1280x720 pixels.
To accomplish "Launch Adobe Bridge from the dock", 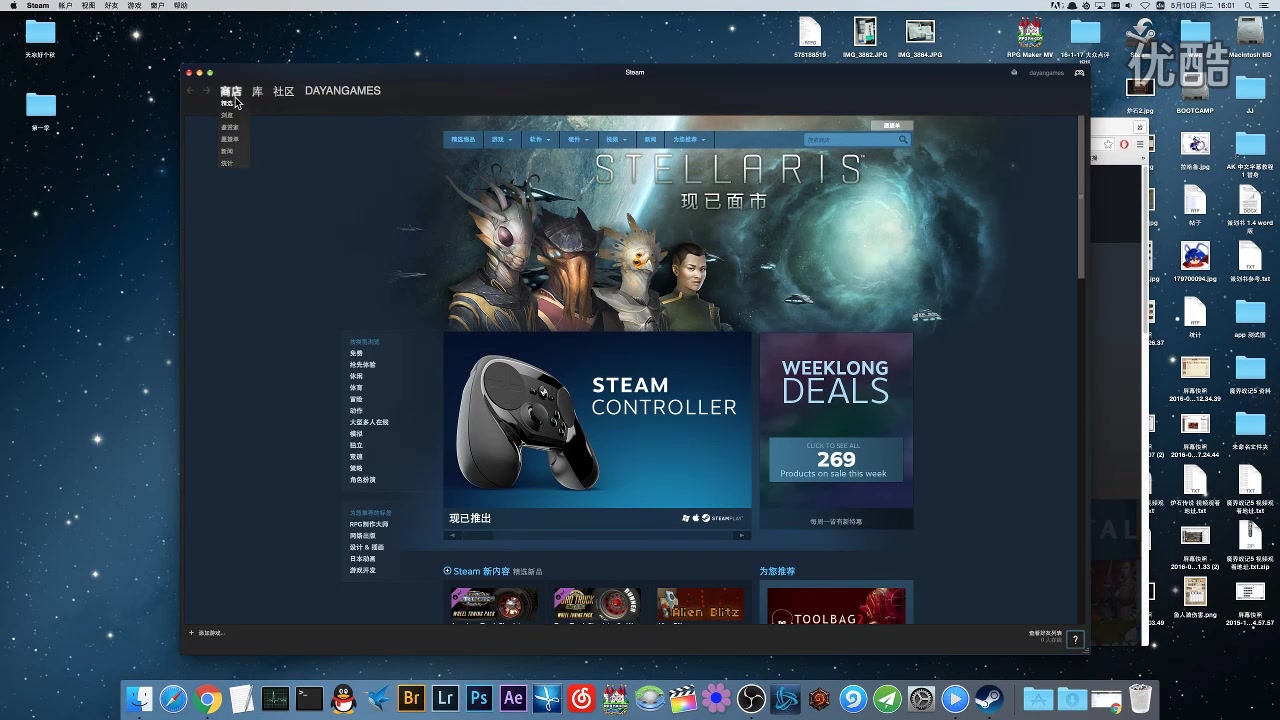I will (x=411, y=699).
